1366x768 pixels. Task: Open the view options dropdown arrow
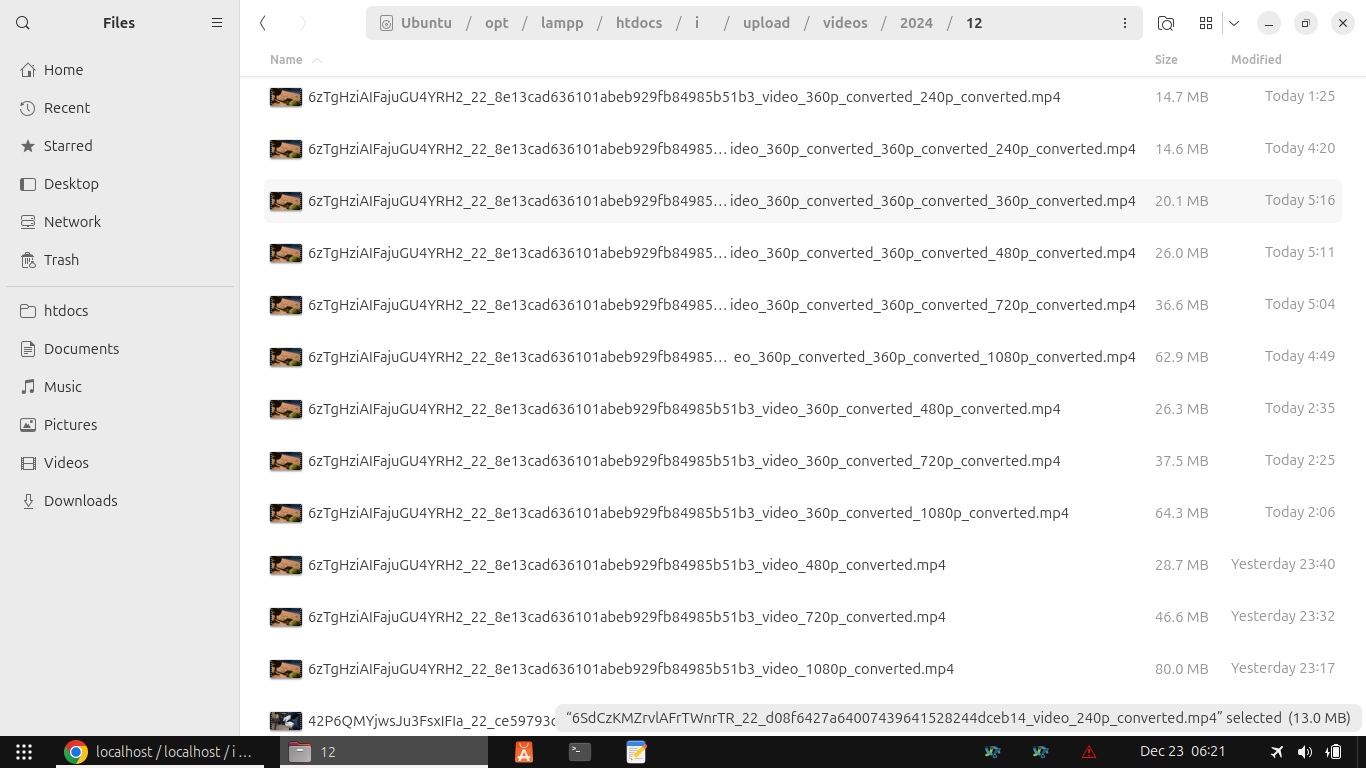click(1234, 23)
